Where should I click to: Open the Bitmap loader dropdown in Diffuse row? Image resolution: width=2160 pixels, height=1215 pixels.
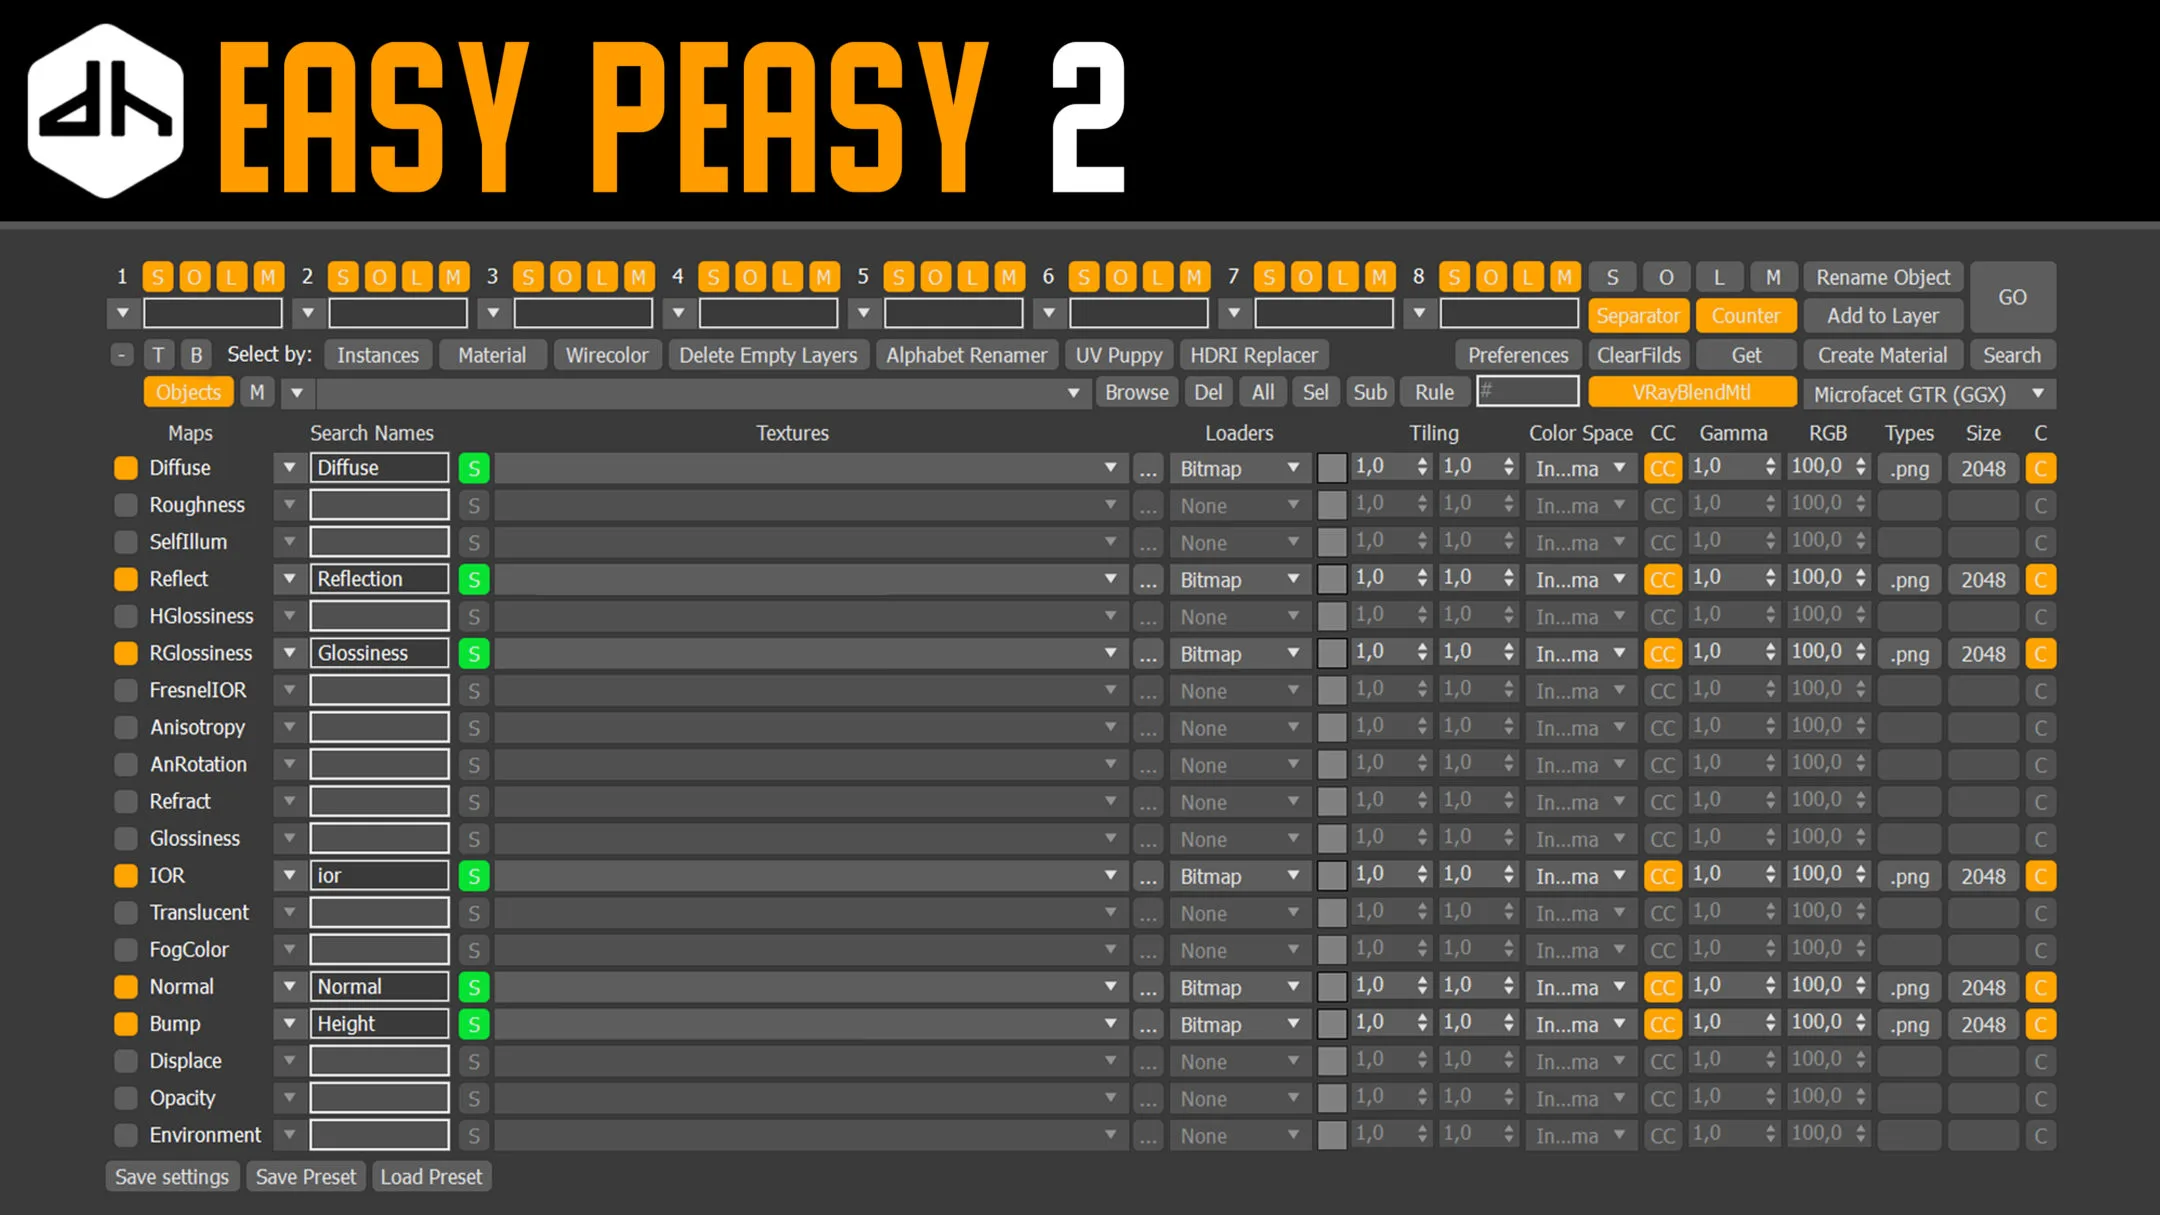[1240, 468]
